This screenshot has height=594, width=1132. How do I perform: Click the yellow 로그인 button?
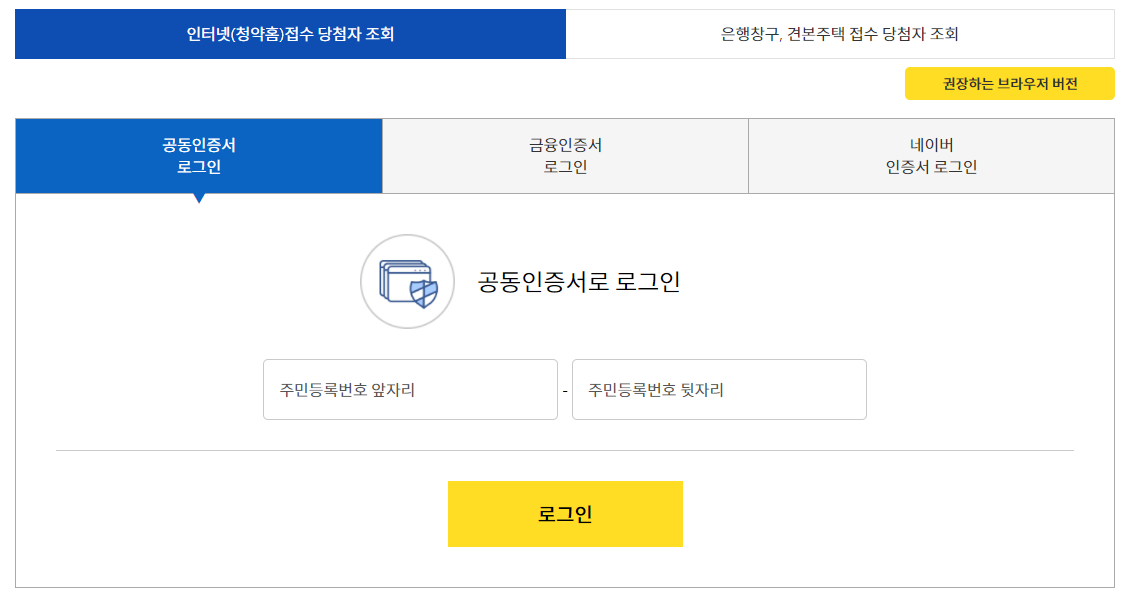565,514
